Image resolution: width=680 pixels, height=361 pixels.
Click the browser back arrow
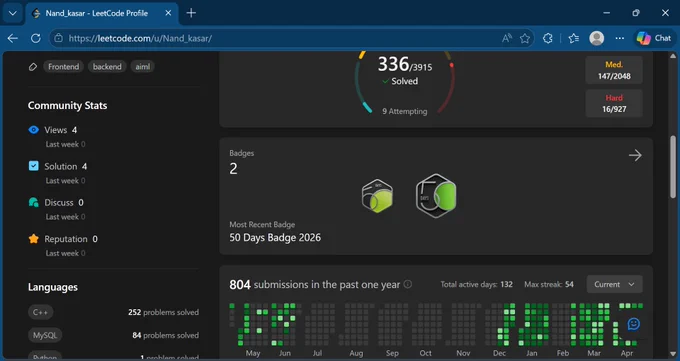click(x=13, y=38)
